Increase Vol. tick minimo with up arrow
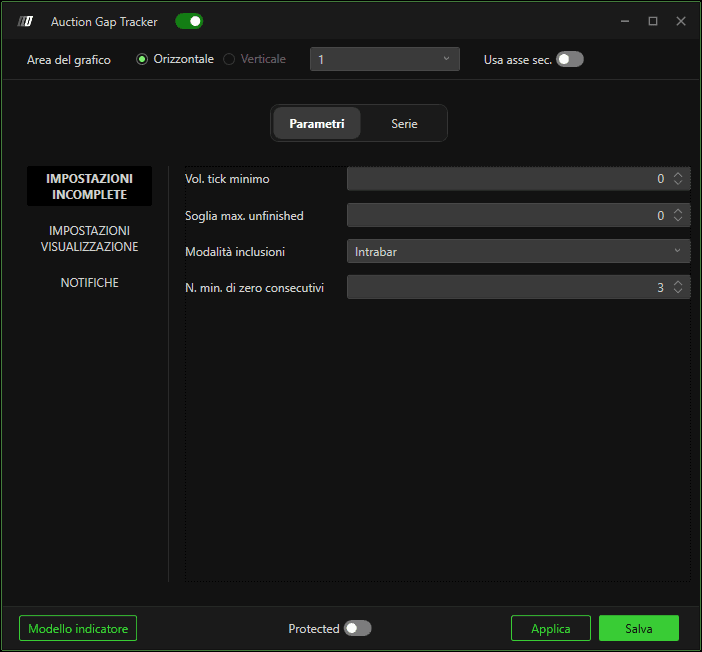This screenshot has width=702, height=652. click(678, 175)
